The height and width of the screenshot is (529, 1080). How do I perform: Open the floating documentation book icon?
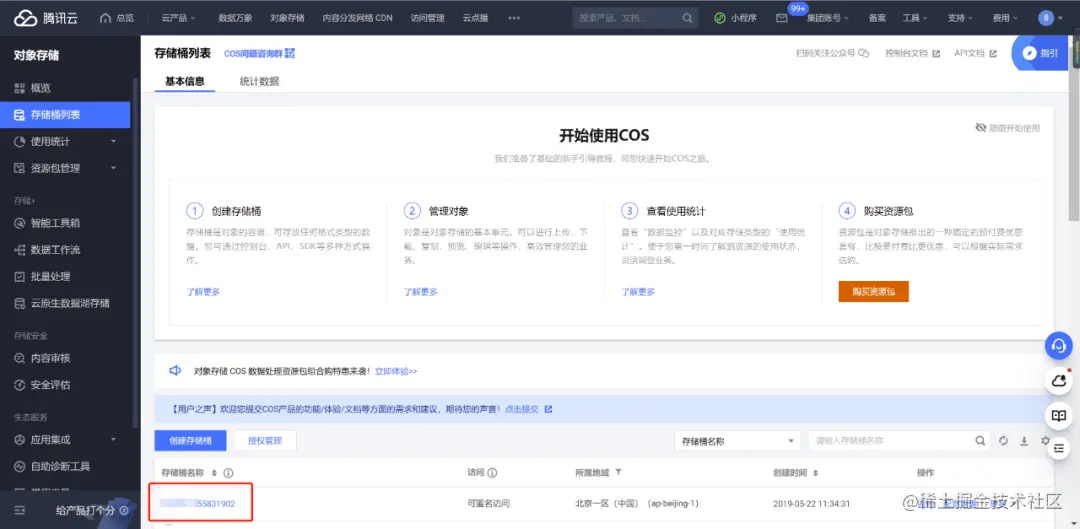pyautogui.click(x=1059, y=415)
